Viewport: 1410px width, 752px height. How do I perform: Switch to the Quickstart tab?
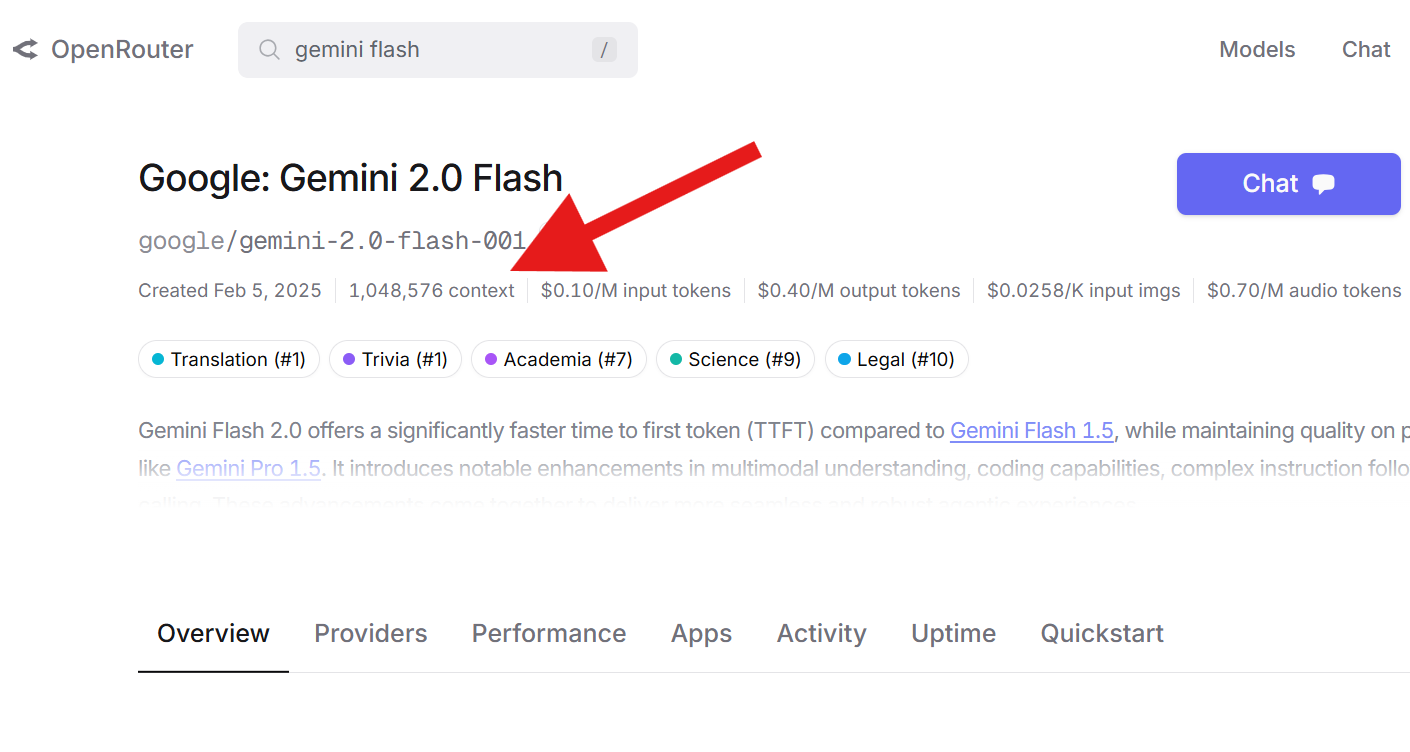point(1102,633)
